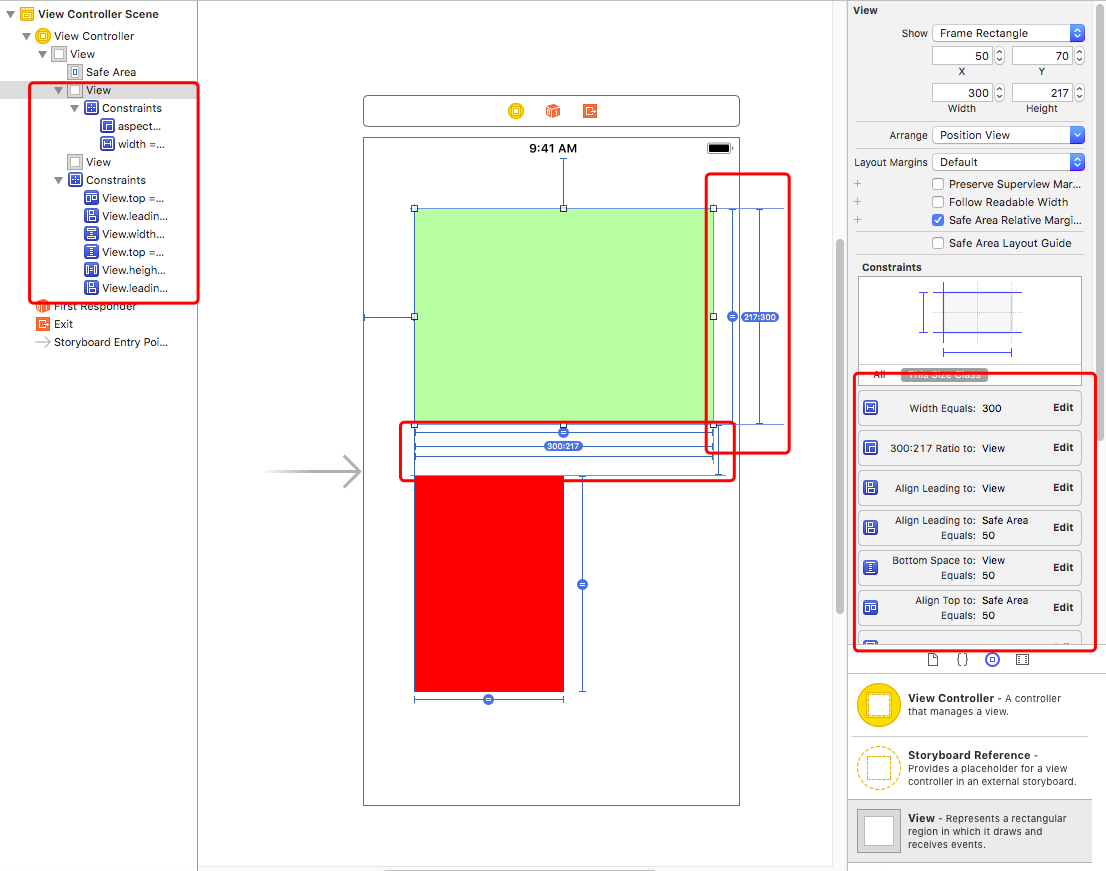The image size is (1106, 871).
Task: Switch to Code Snippet library braces tab
Action: pos(962,660)
